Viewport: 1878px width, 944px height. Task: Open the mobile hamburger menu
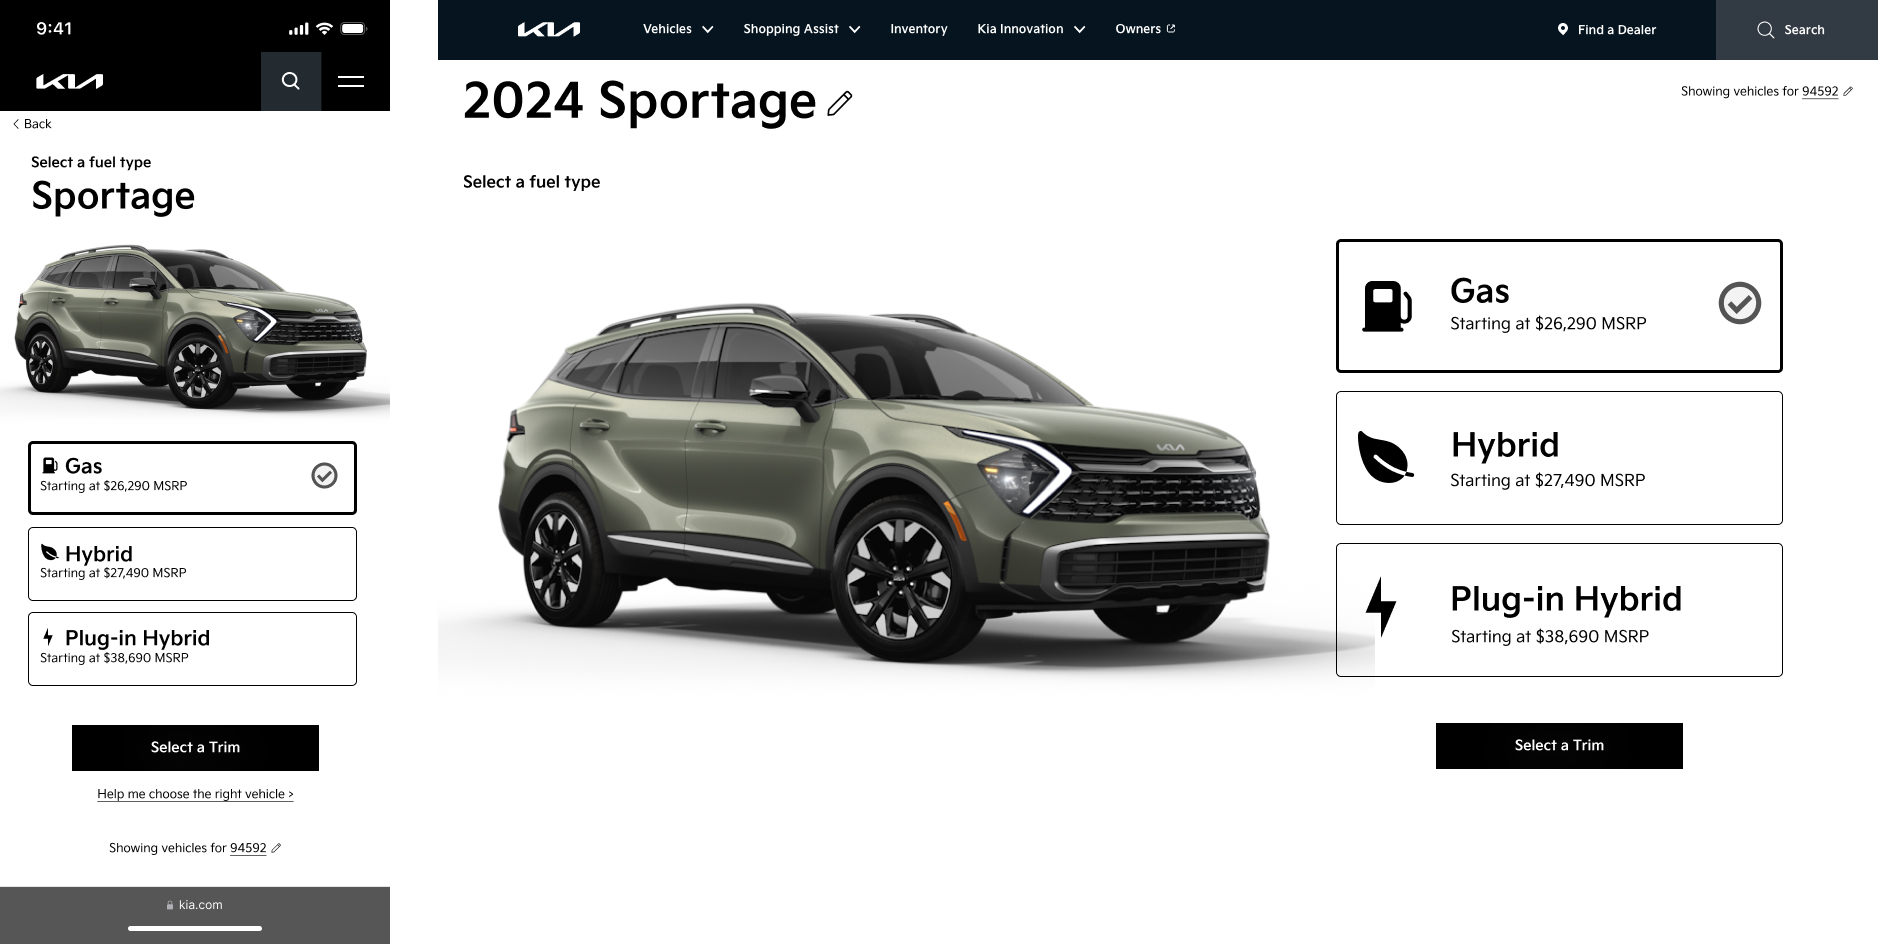[x=351, y=81]
